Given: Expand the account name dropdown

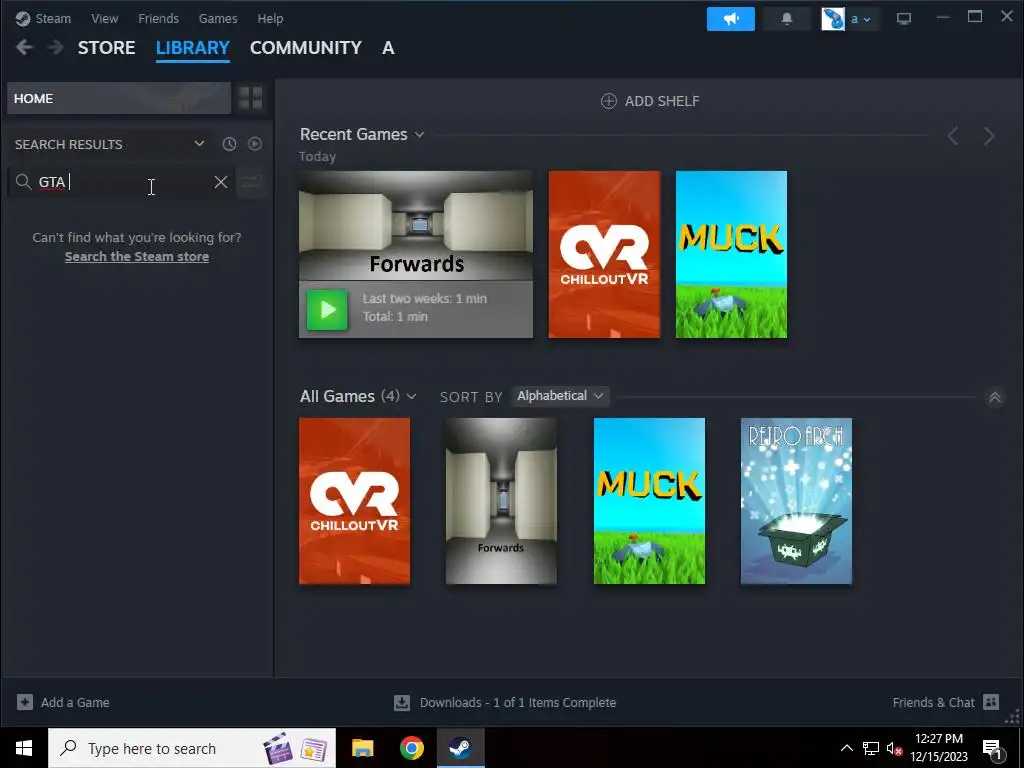Looking at the screenshot, I should coord(861,20).
